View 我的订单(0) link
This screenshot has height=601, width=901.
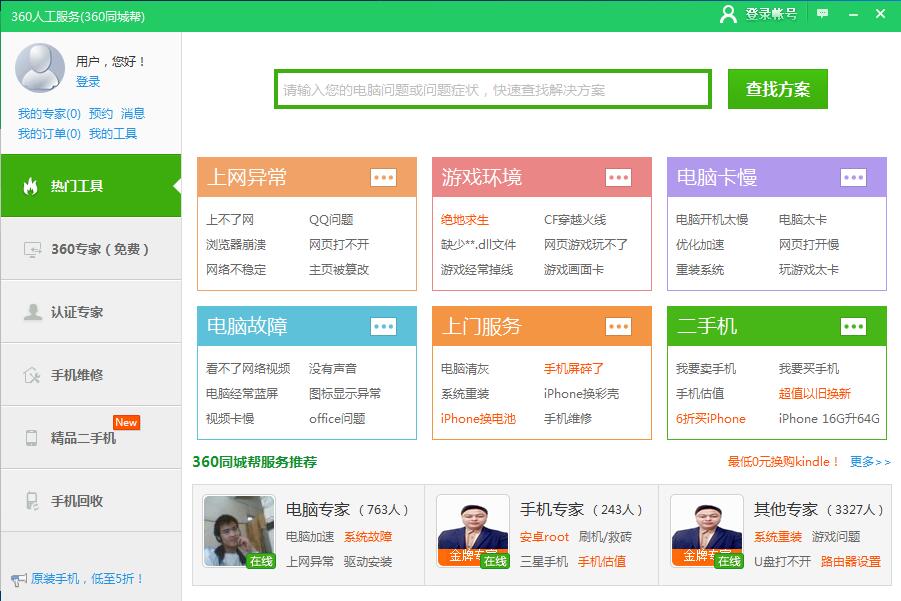coord(49,134)
